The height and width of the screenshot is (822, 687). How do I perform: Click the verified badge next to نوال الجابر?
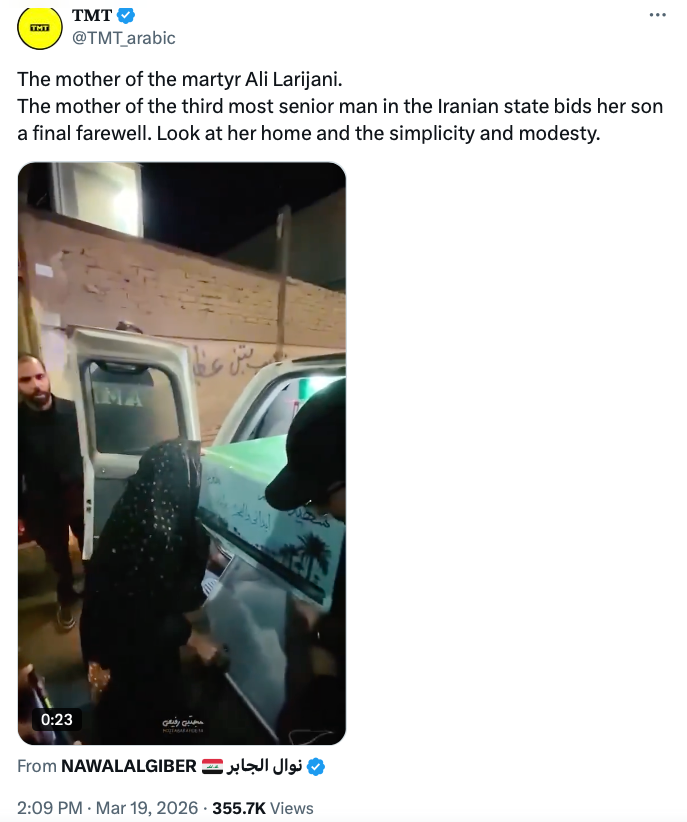coord(316,766)
